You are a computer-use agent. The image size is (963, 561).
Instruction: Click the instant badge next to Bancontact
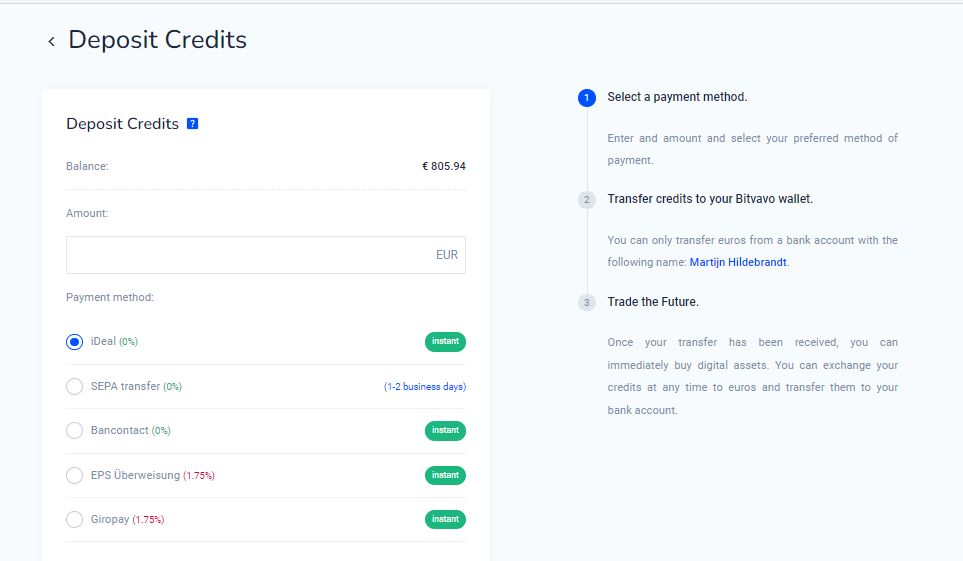(x=445, y=430)
